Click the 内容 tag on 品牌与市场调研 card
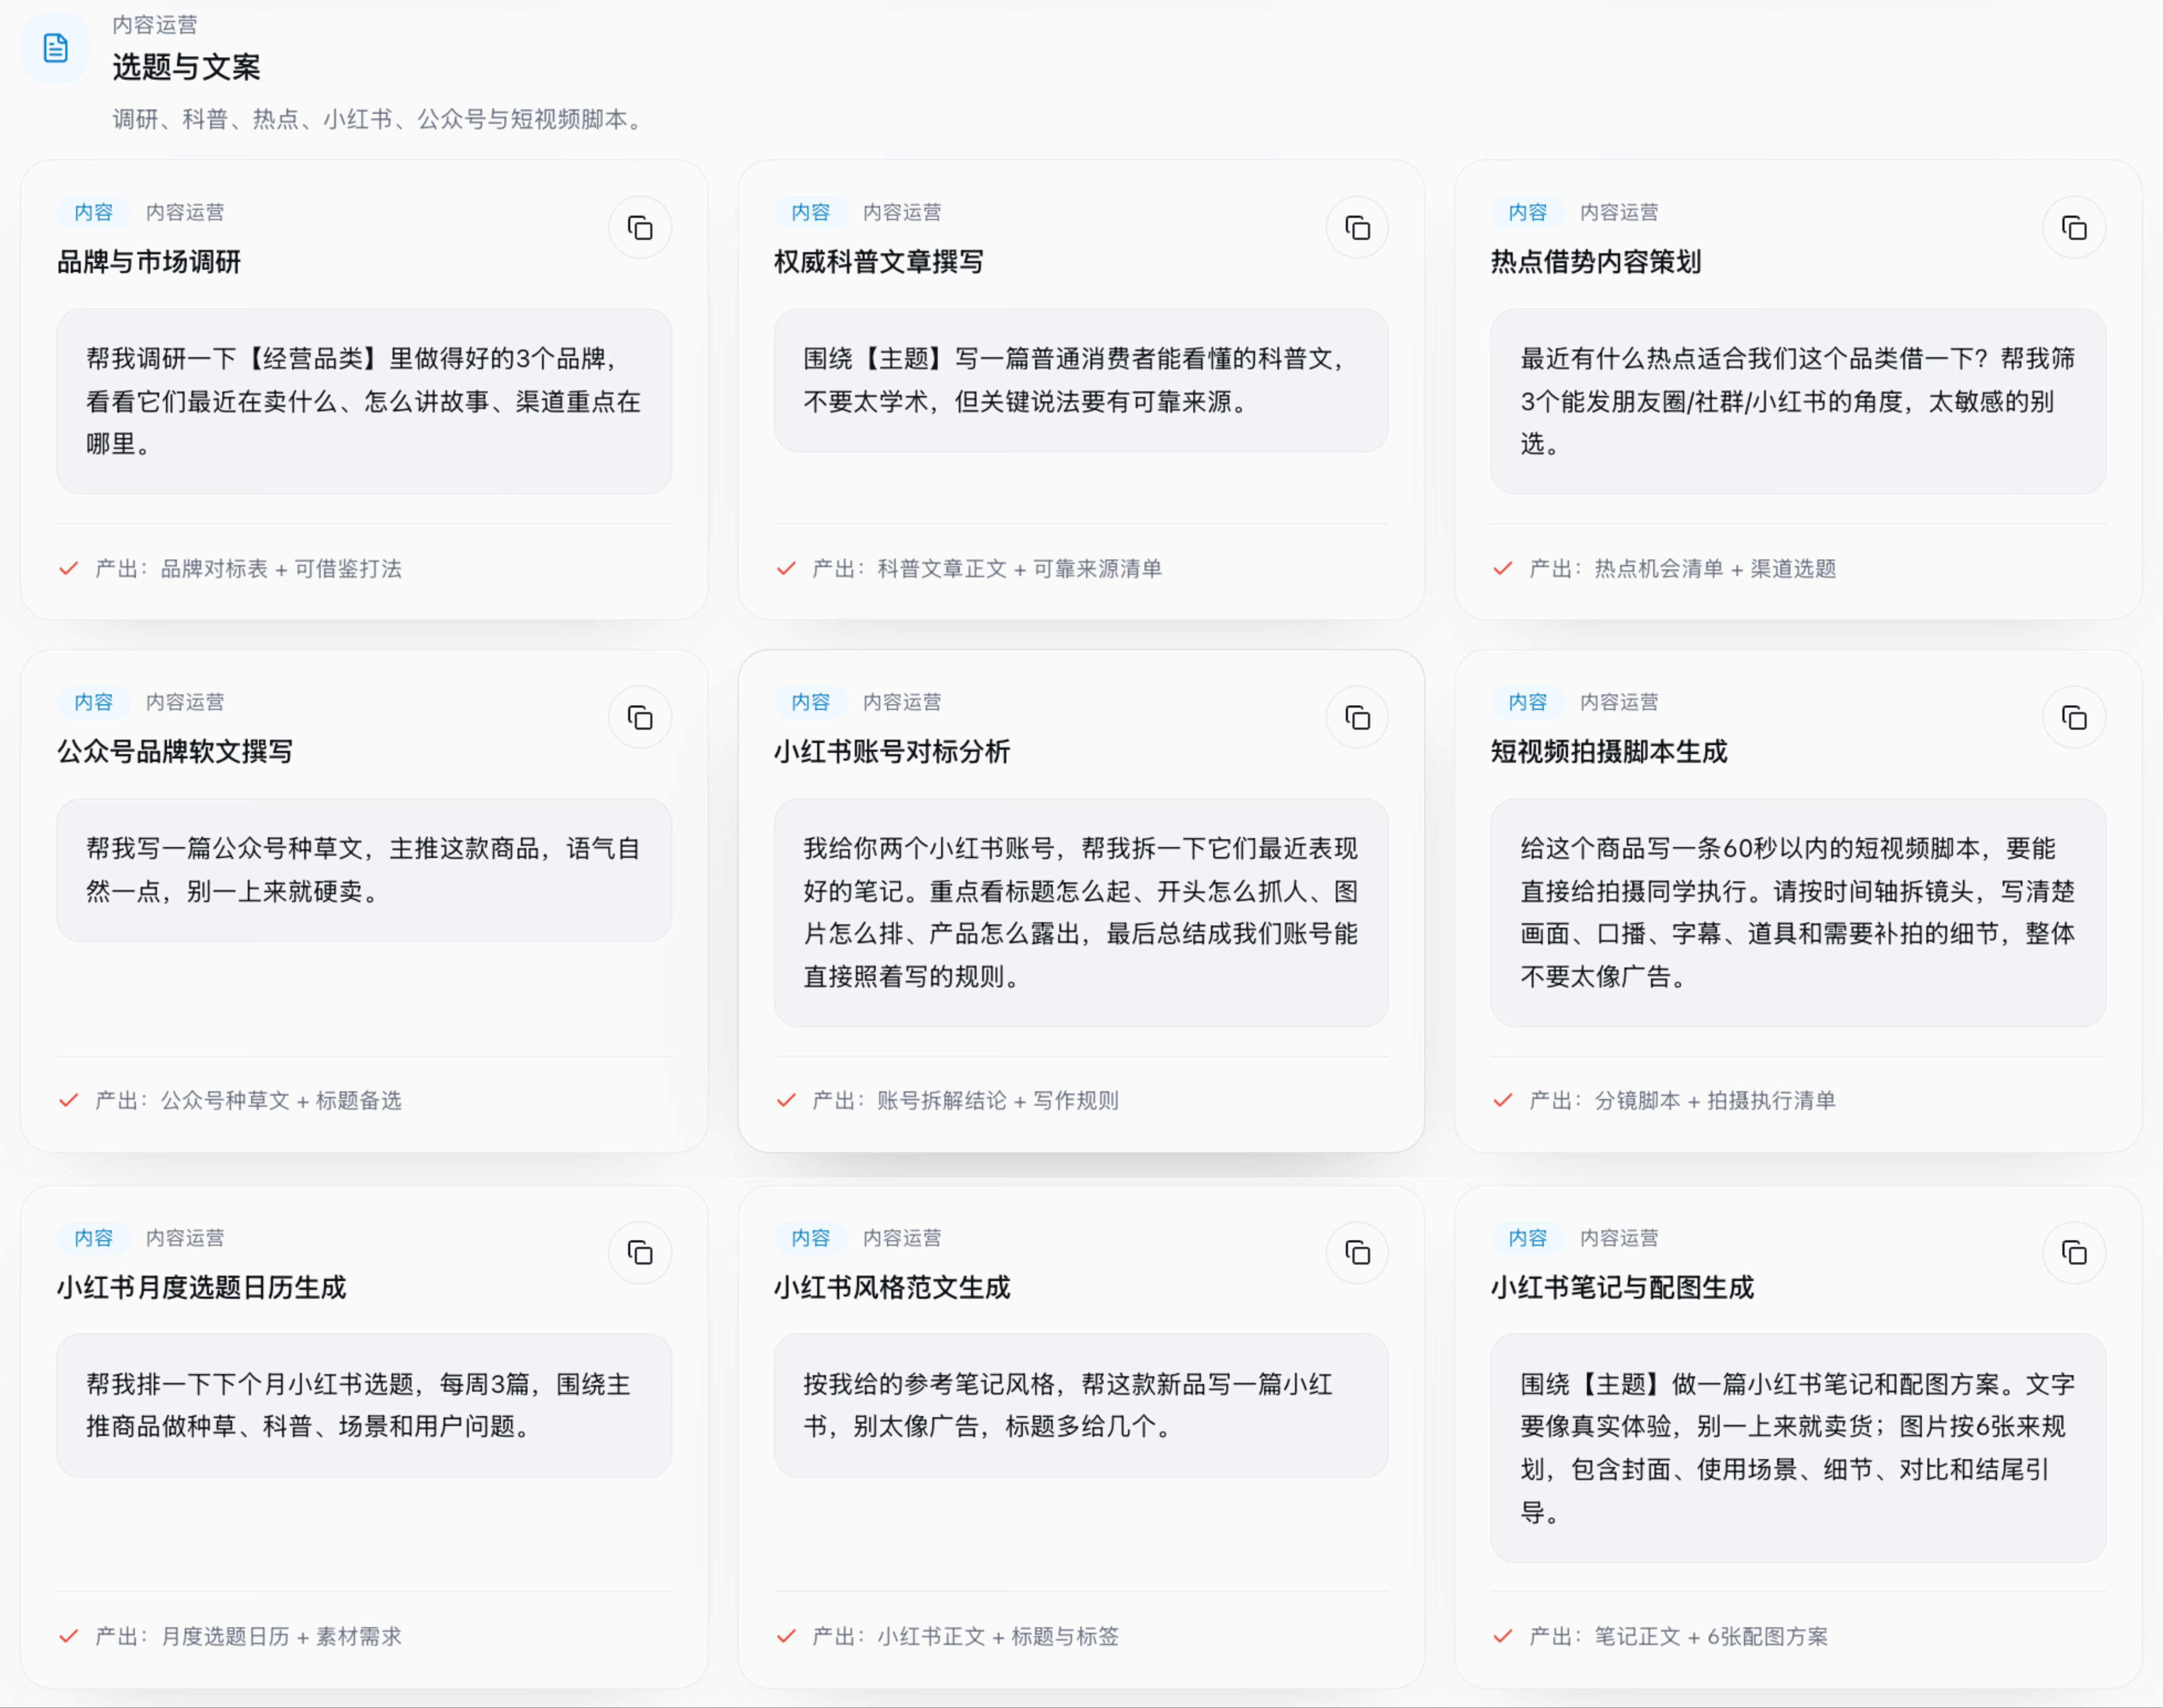 94,212
